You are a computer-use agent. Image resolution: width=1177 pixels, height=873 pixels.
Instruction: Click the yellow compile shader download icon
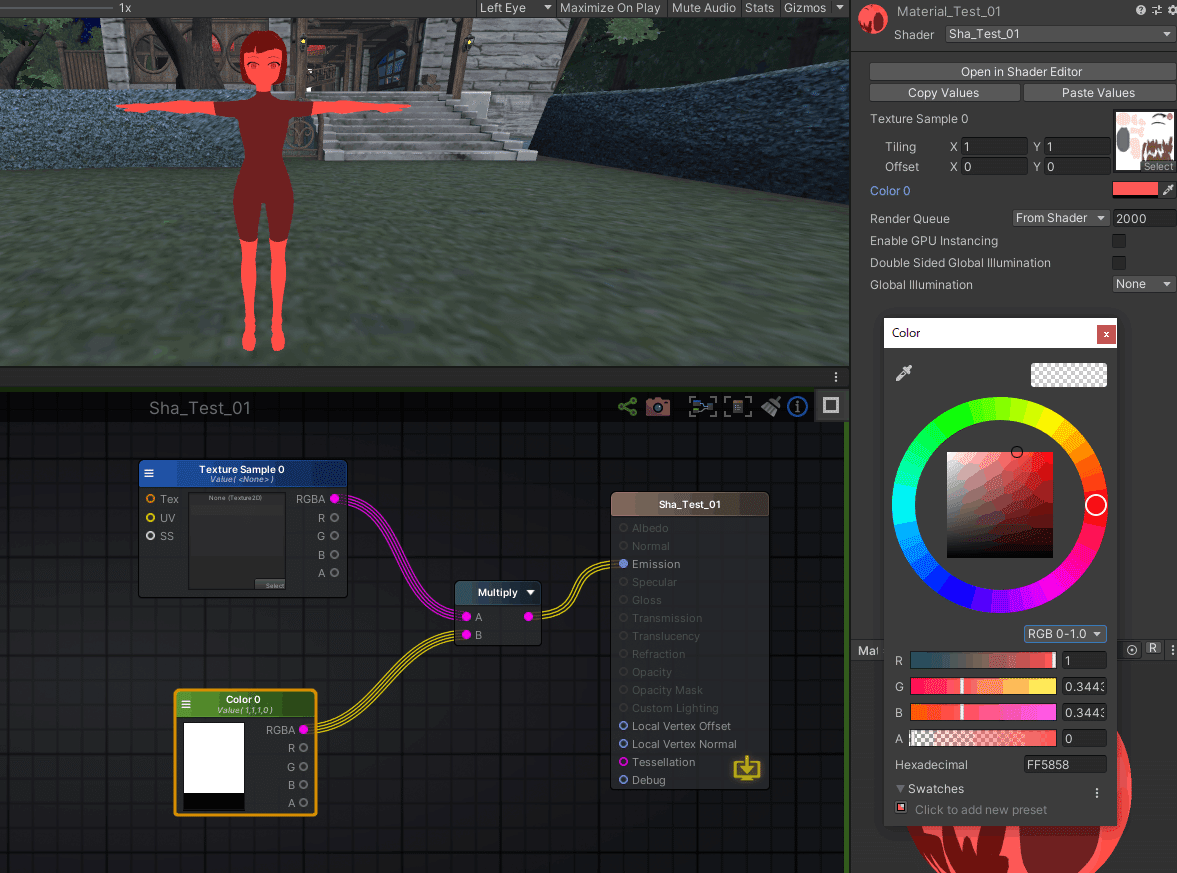click(x=747, y=768)
